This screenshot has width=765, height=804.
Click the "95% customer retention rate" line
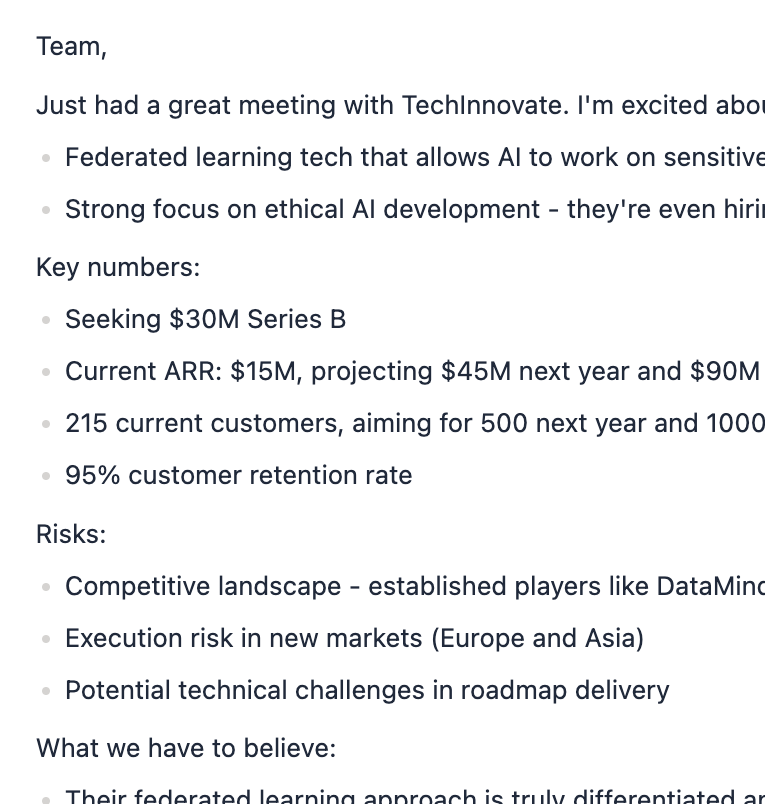click(238, 475)
